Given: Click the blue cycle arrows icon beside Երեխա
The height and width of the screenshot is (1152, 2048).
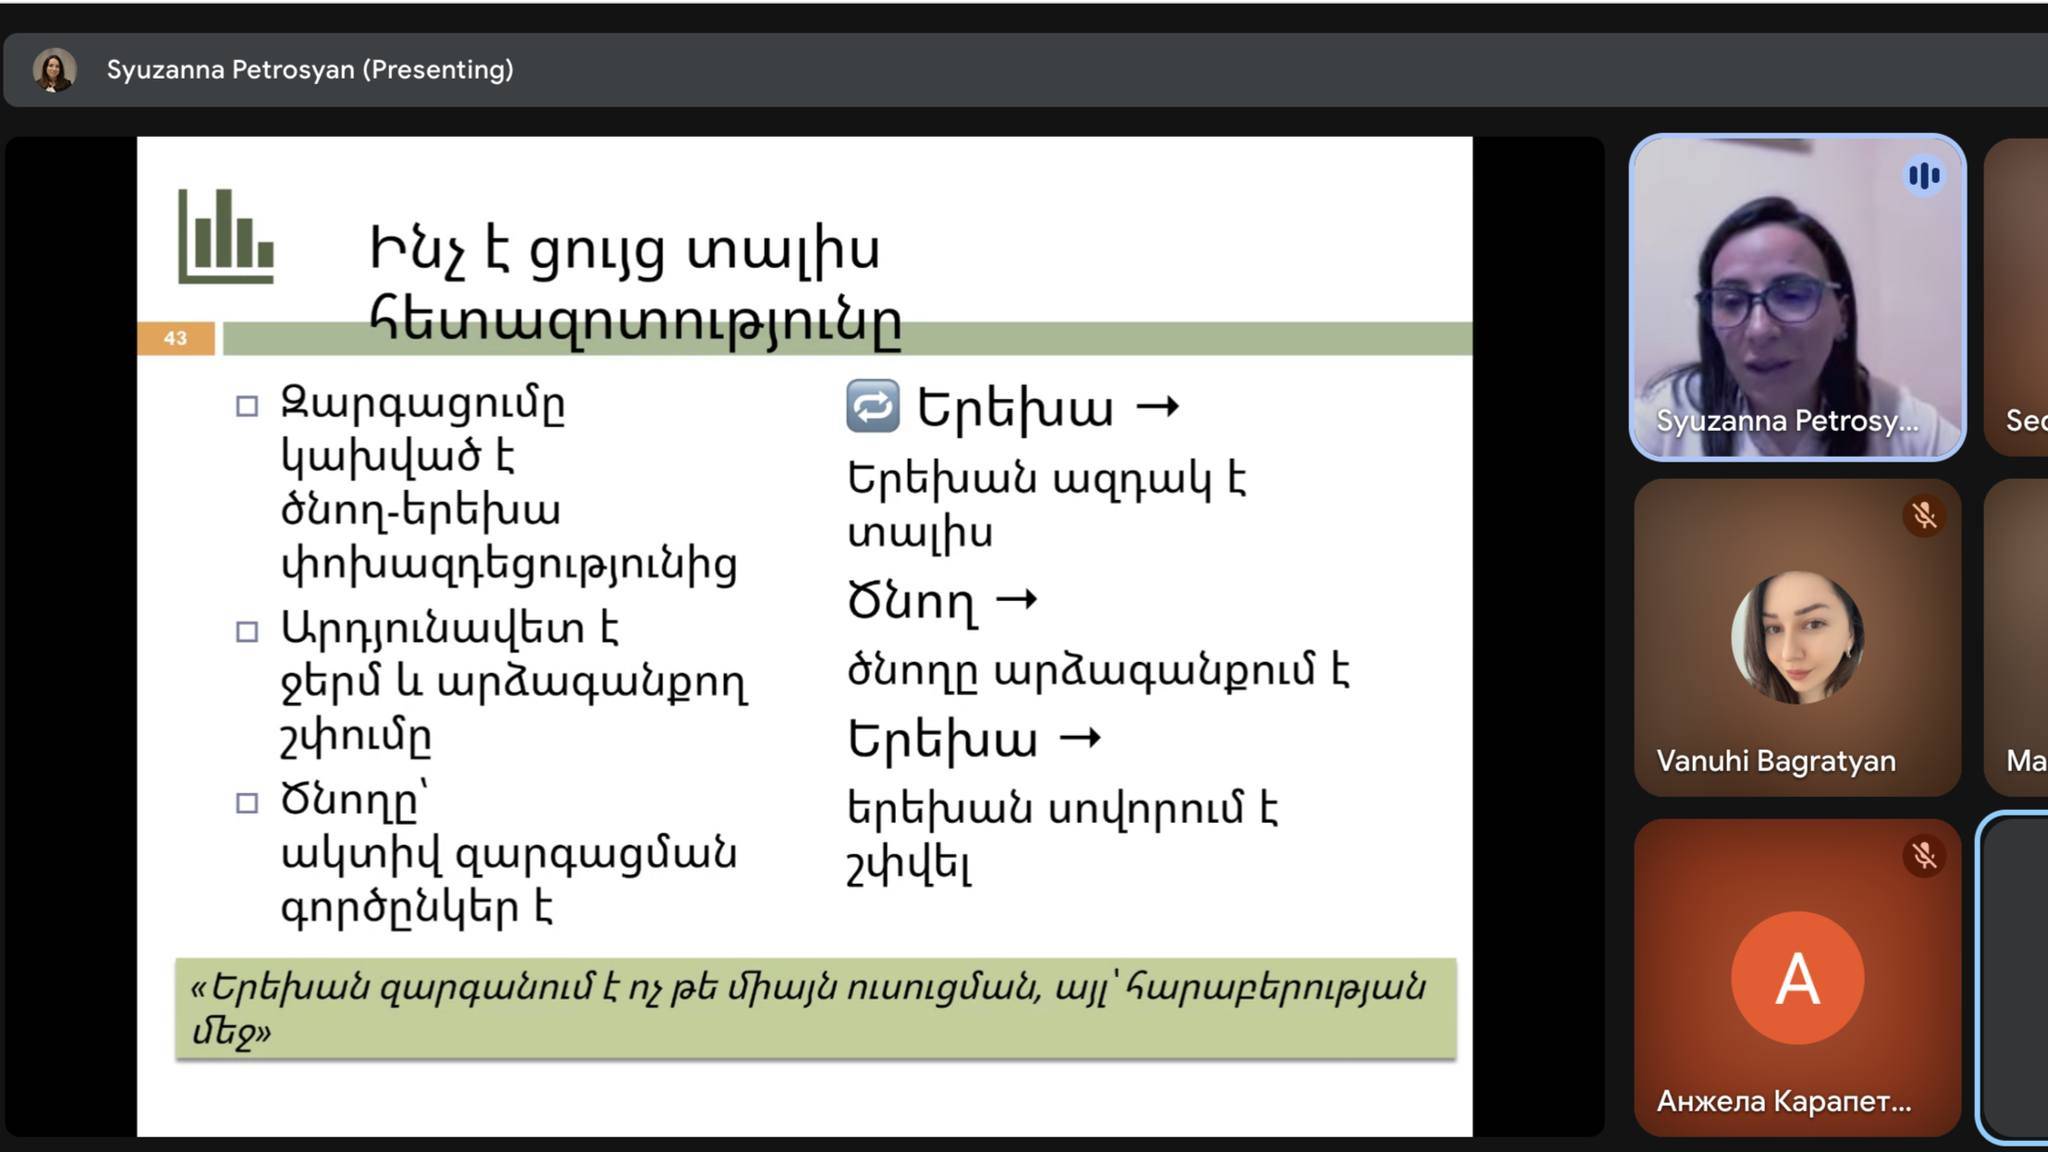Looking at the screenshot, I should [x=872, y=406].
